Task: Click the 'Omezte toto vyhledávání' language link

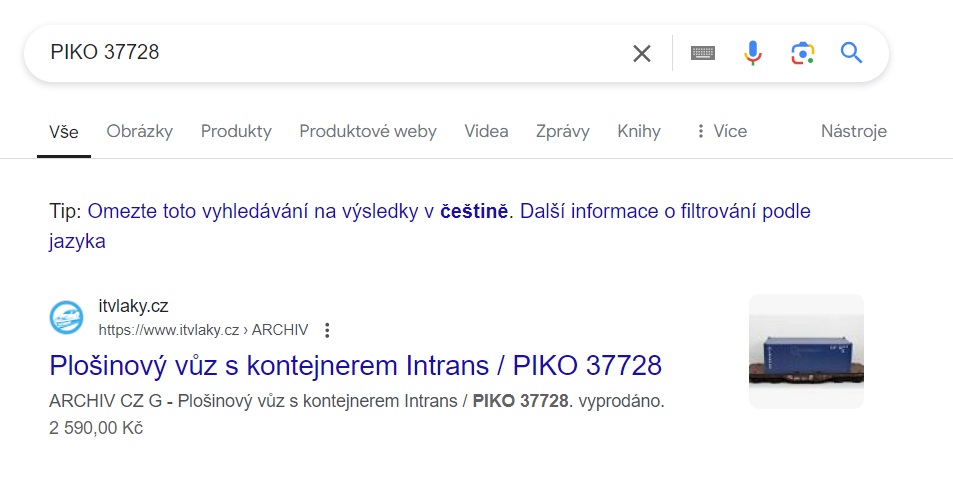Action: (298, 212)
